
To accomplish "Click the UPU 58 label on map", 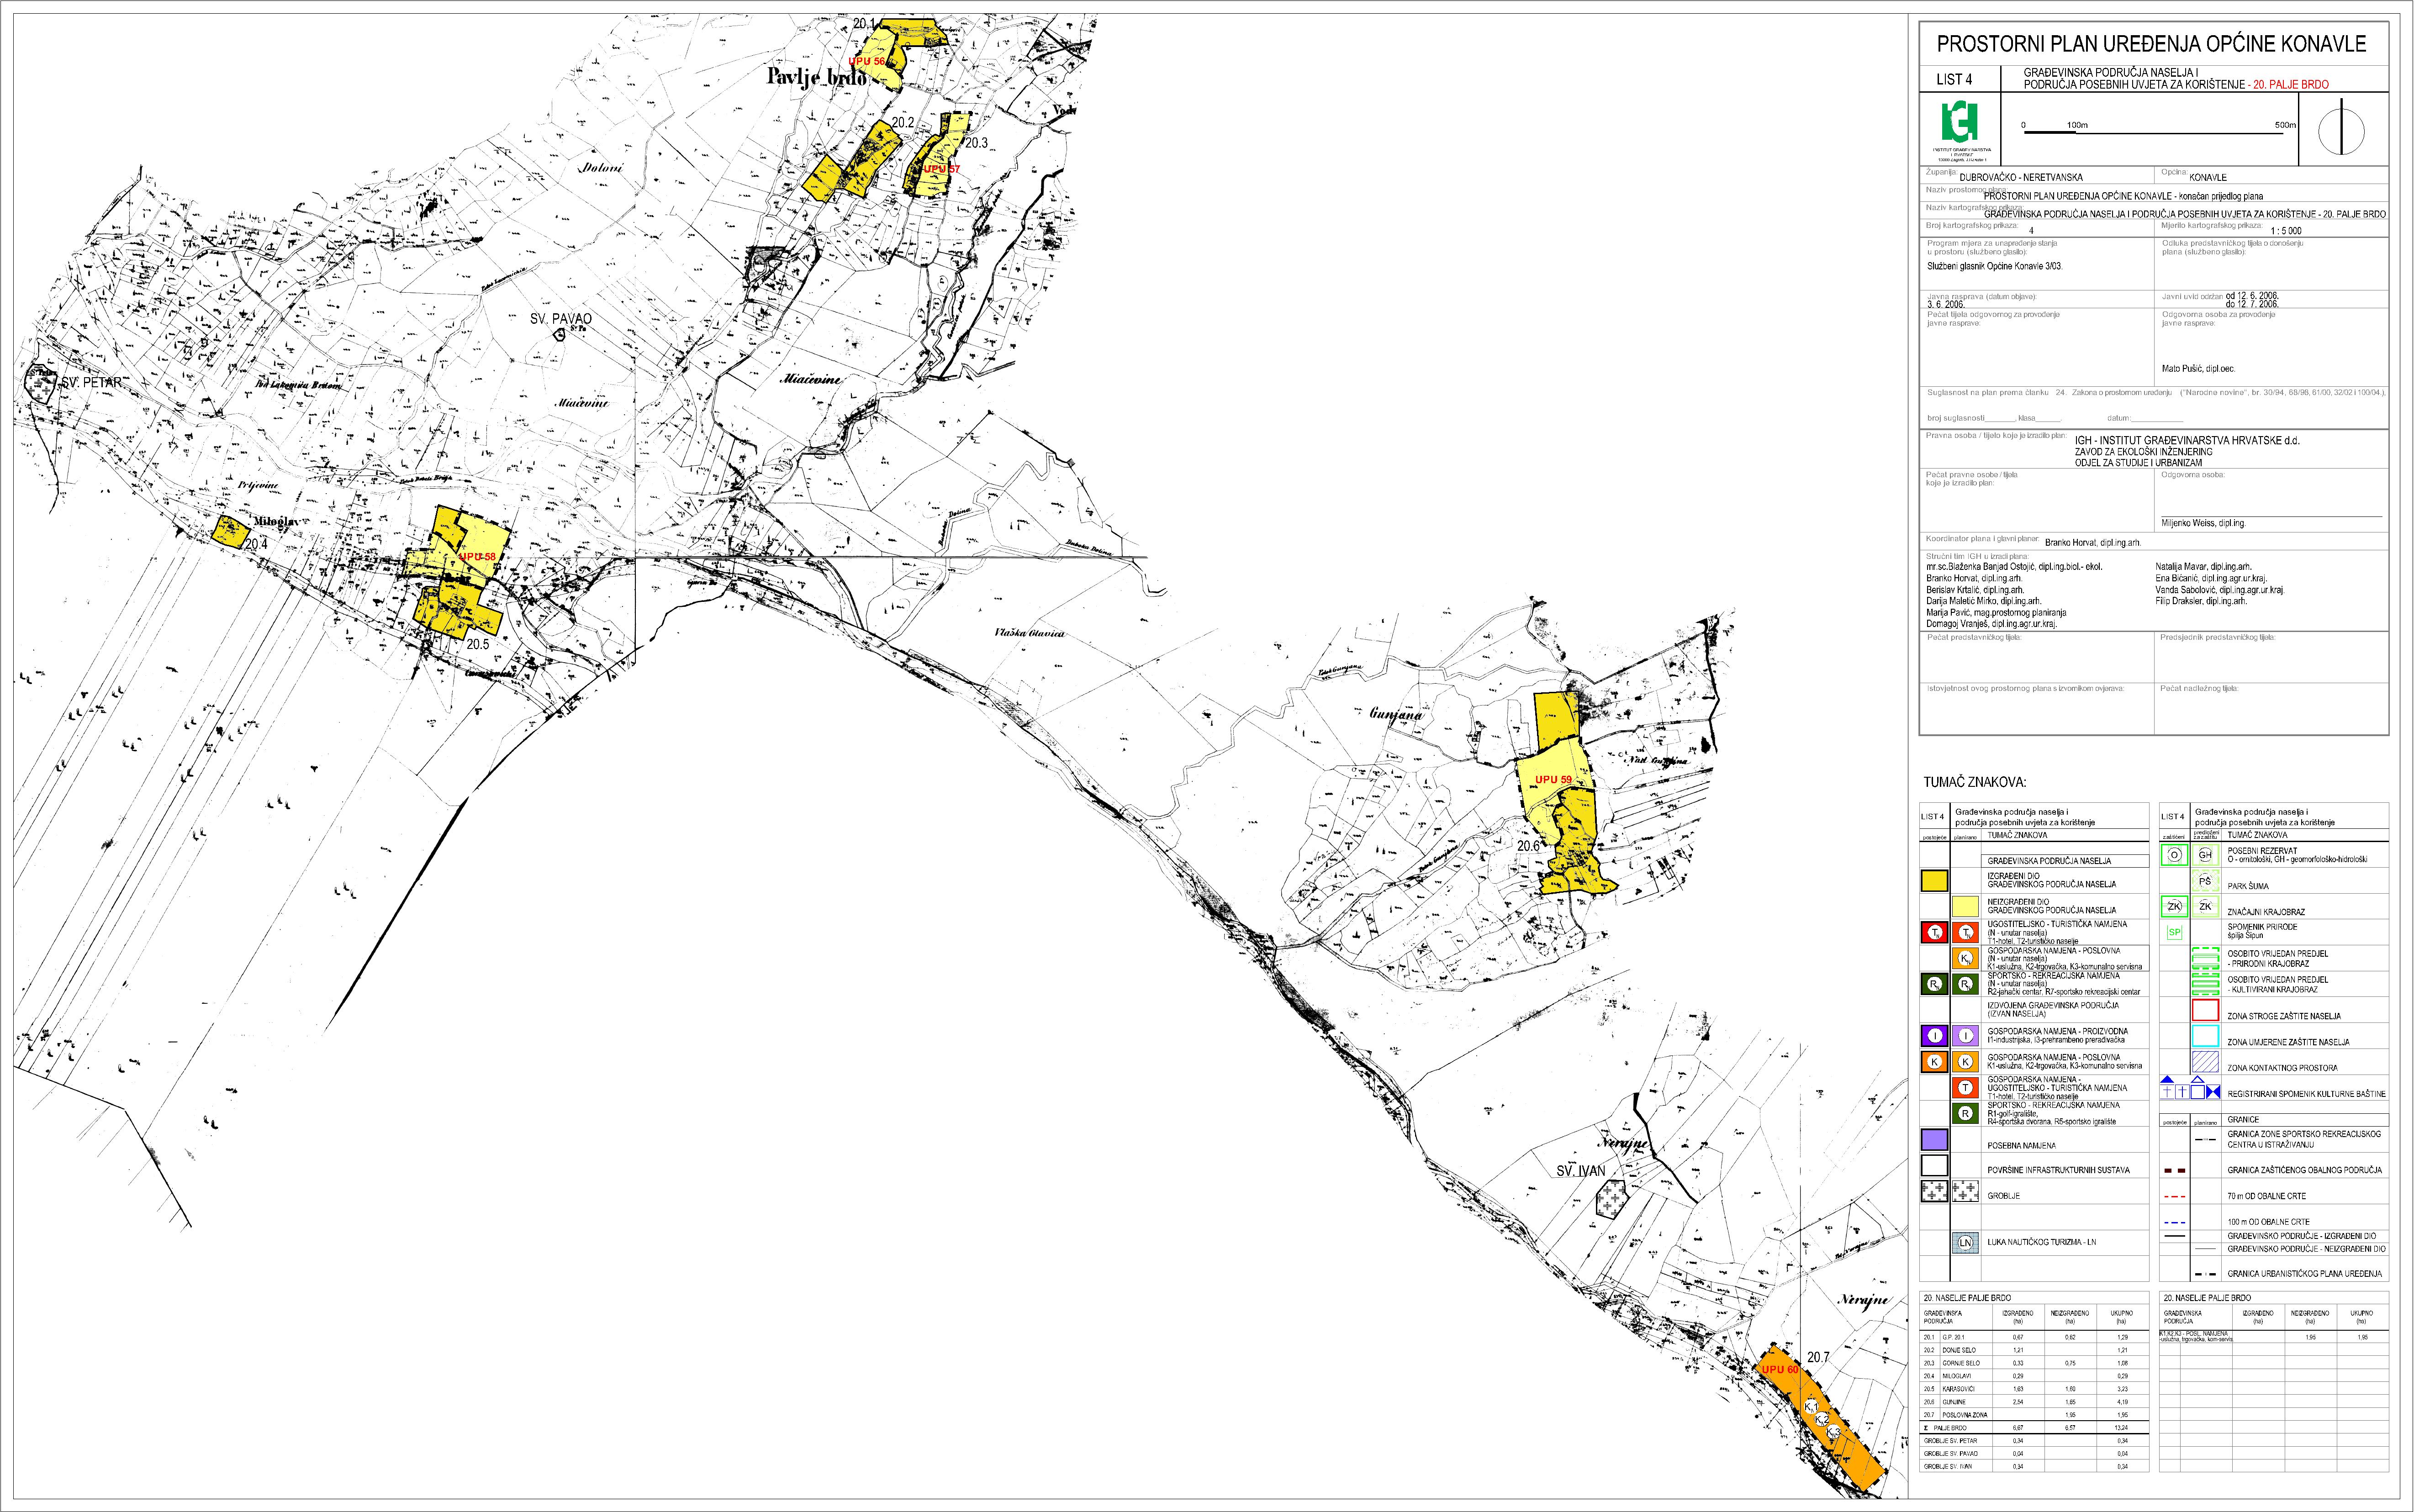I will click(x=478, y=556).
